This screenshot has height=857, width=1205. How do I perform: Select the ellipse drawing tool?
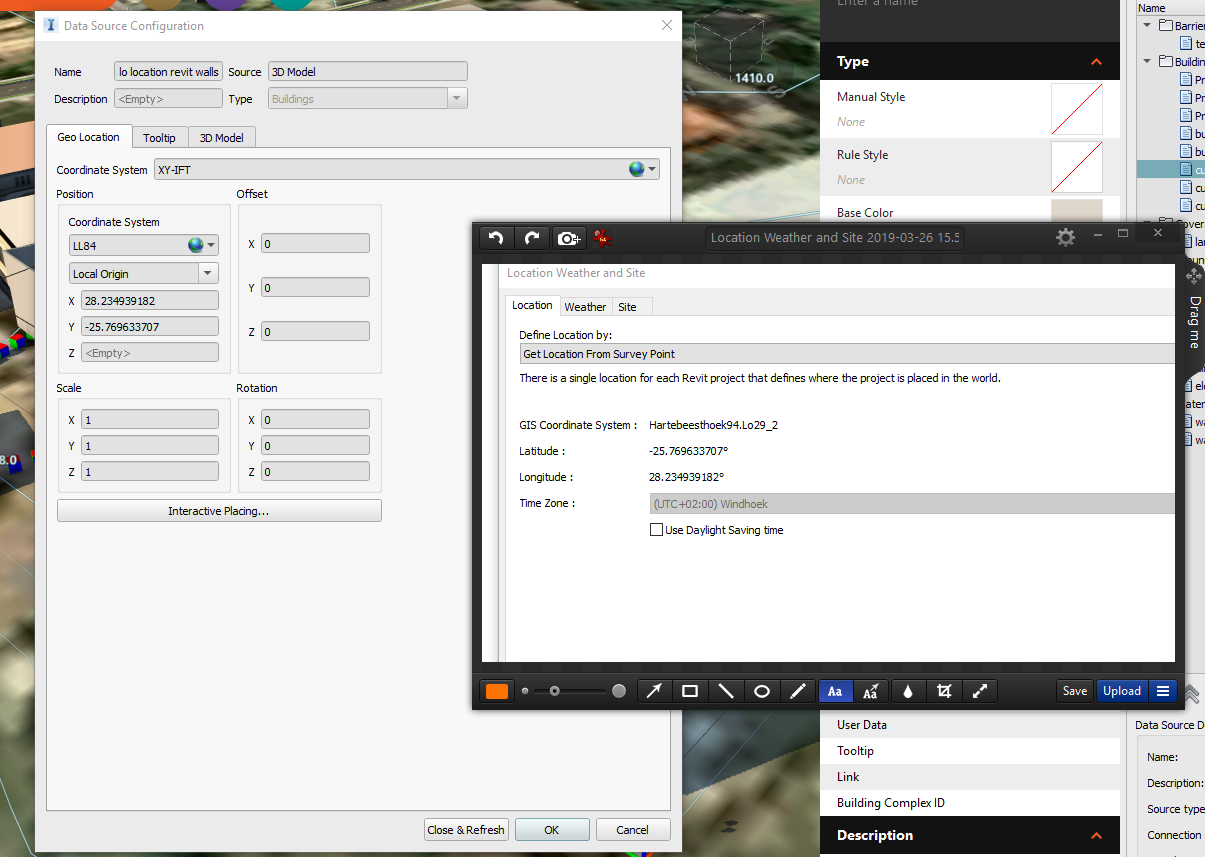point(761,691)
